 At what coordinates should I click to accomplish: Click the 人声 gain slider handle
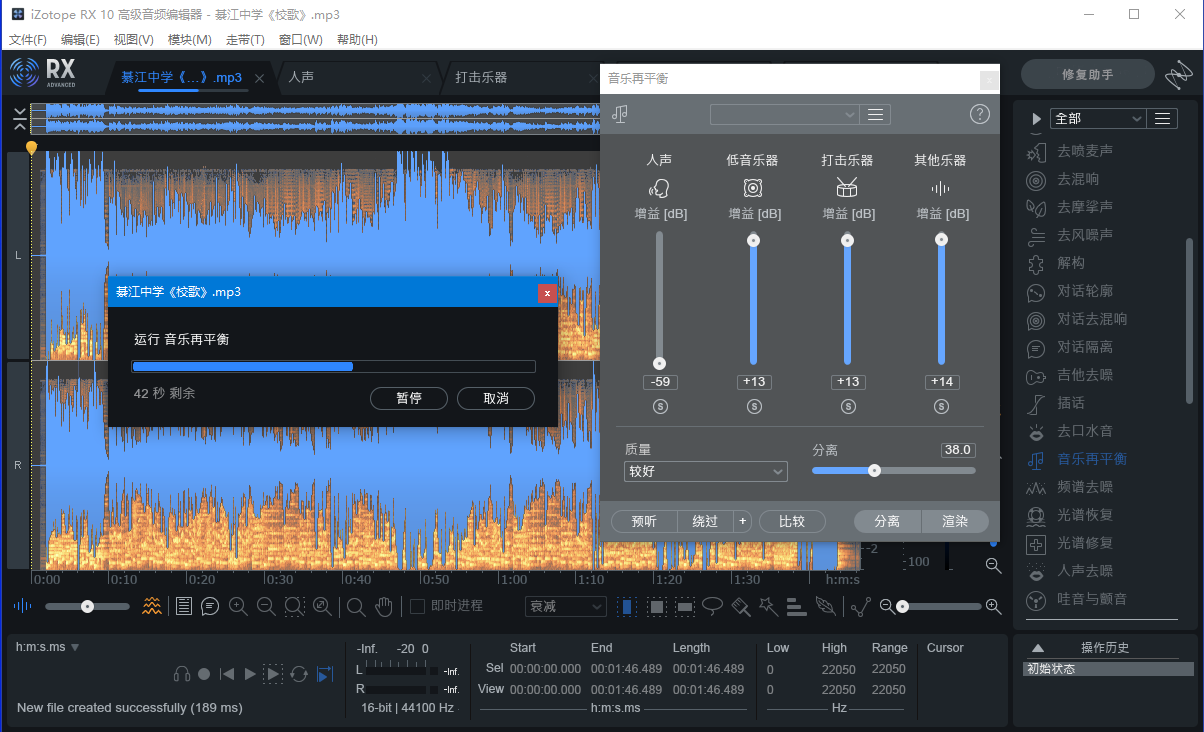(660, 363)
